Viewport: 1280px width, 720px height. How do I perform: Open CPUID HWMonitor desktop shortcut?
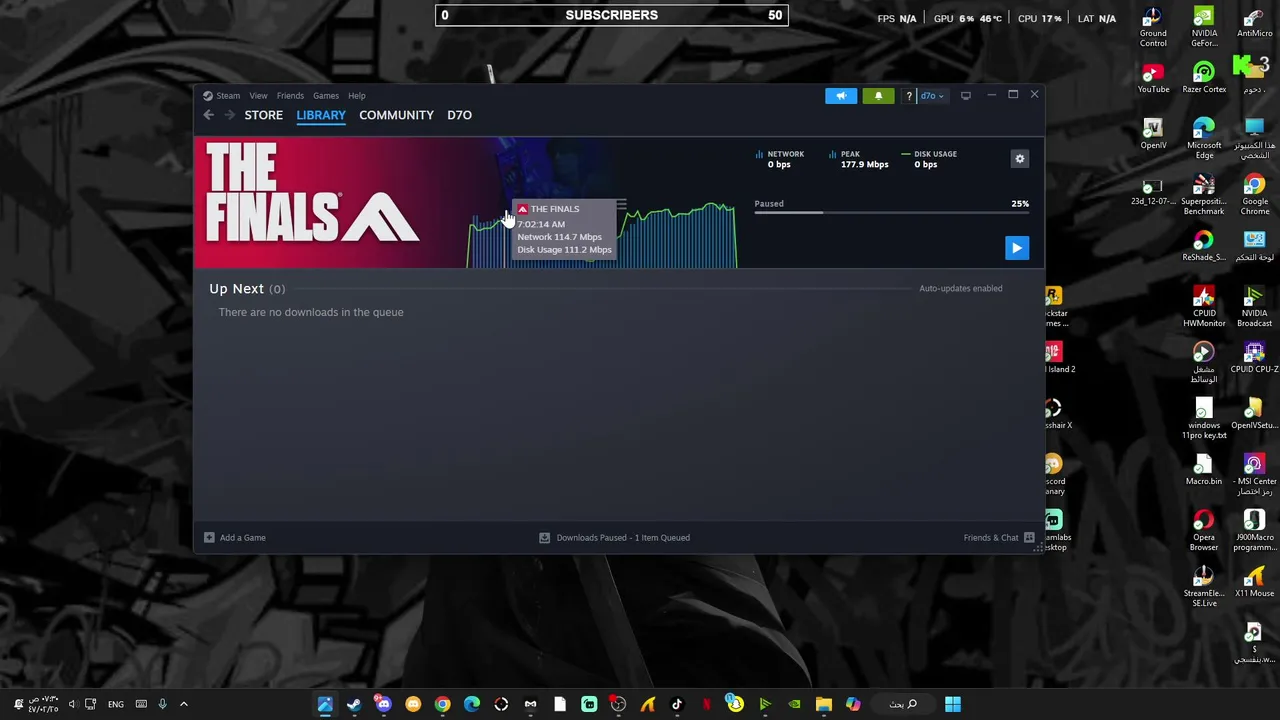coord(1204,308)
